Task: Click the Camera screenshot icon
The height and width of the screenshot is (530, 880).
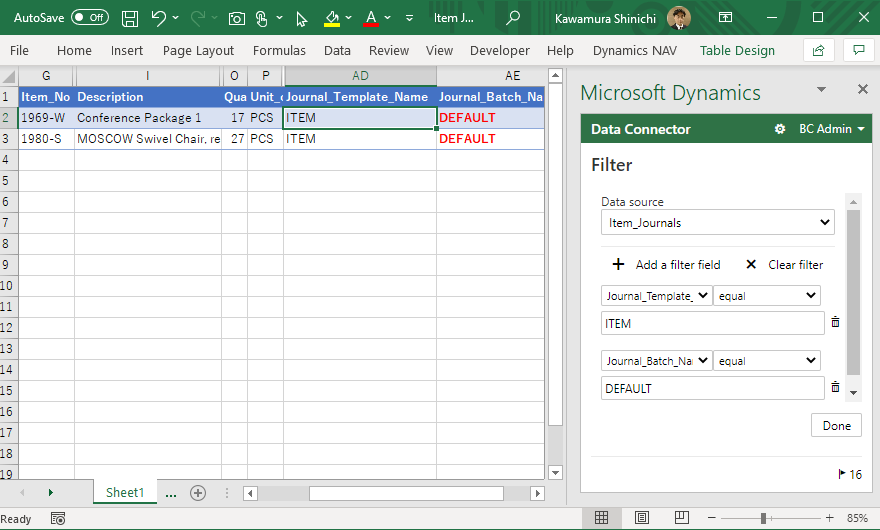Action: pos(237,19)
